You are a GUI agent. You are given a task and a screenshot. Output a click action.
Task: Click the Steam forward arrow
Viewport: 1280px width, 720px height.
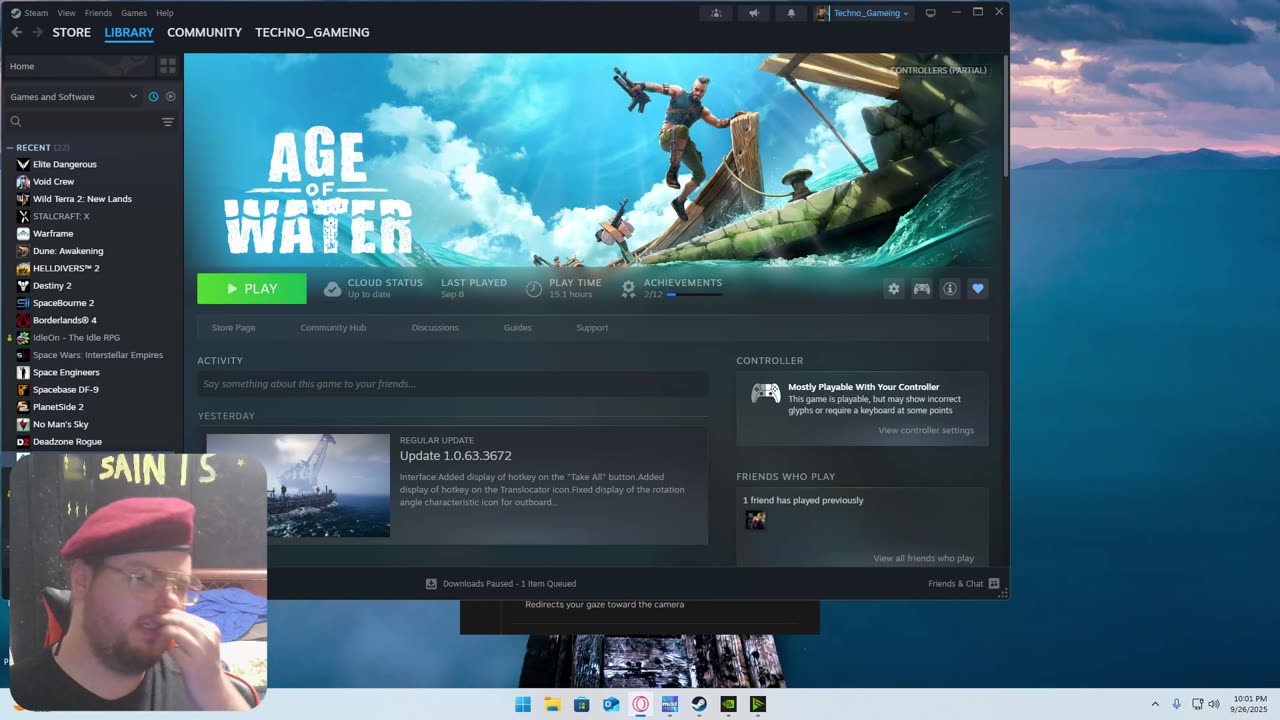click(x=38, y=32)
